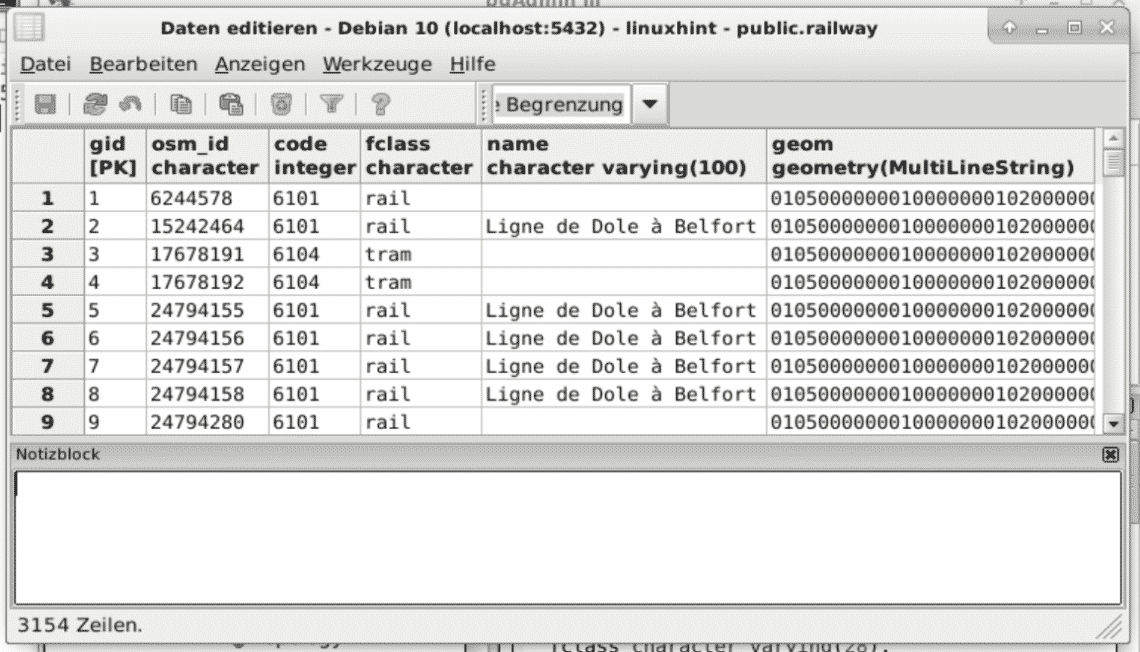Click osm_id cell 17678192
The height and width of the screenshot is (652, 1140).
[x=207, y=282]
